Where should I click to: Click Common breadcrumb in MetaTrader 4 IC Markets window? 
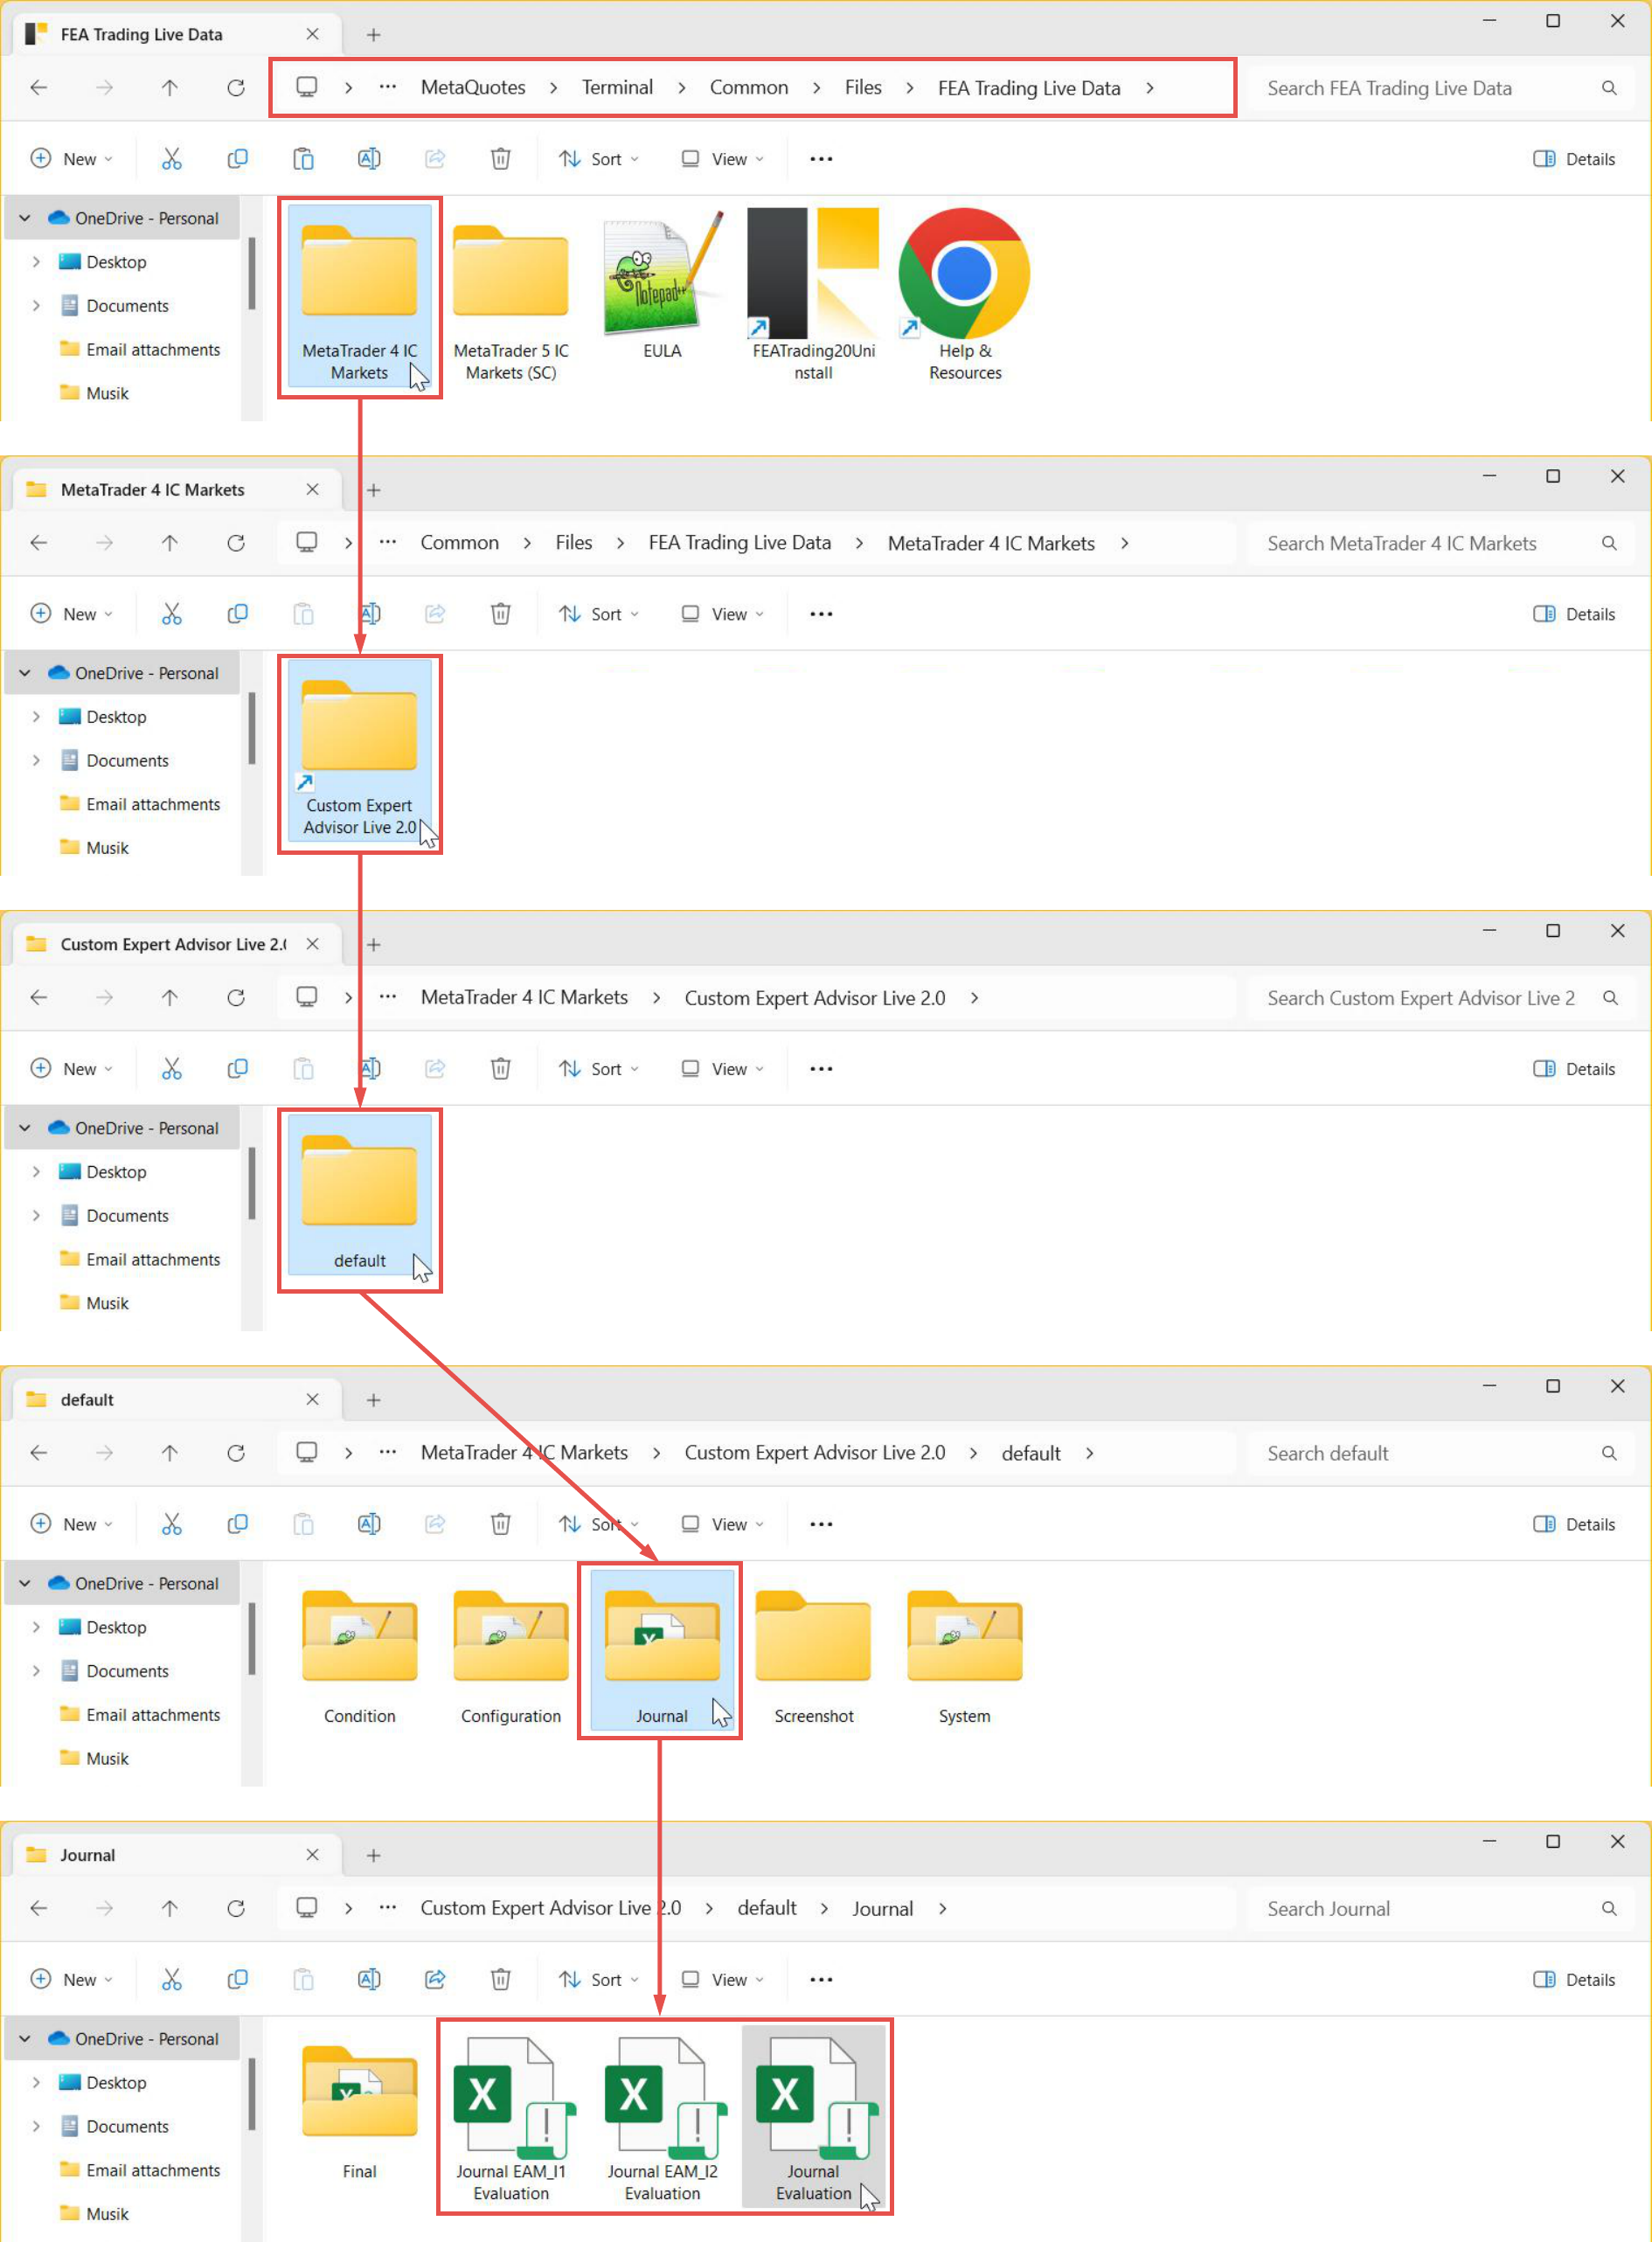[x=459, y=543]
